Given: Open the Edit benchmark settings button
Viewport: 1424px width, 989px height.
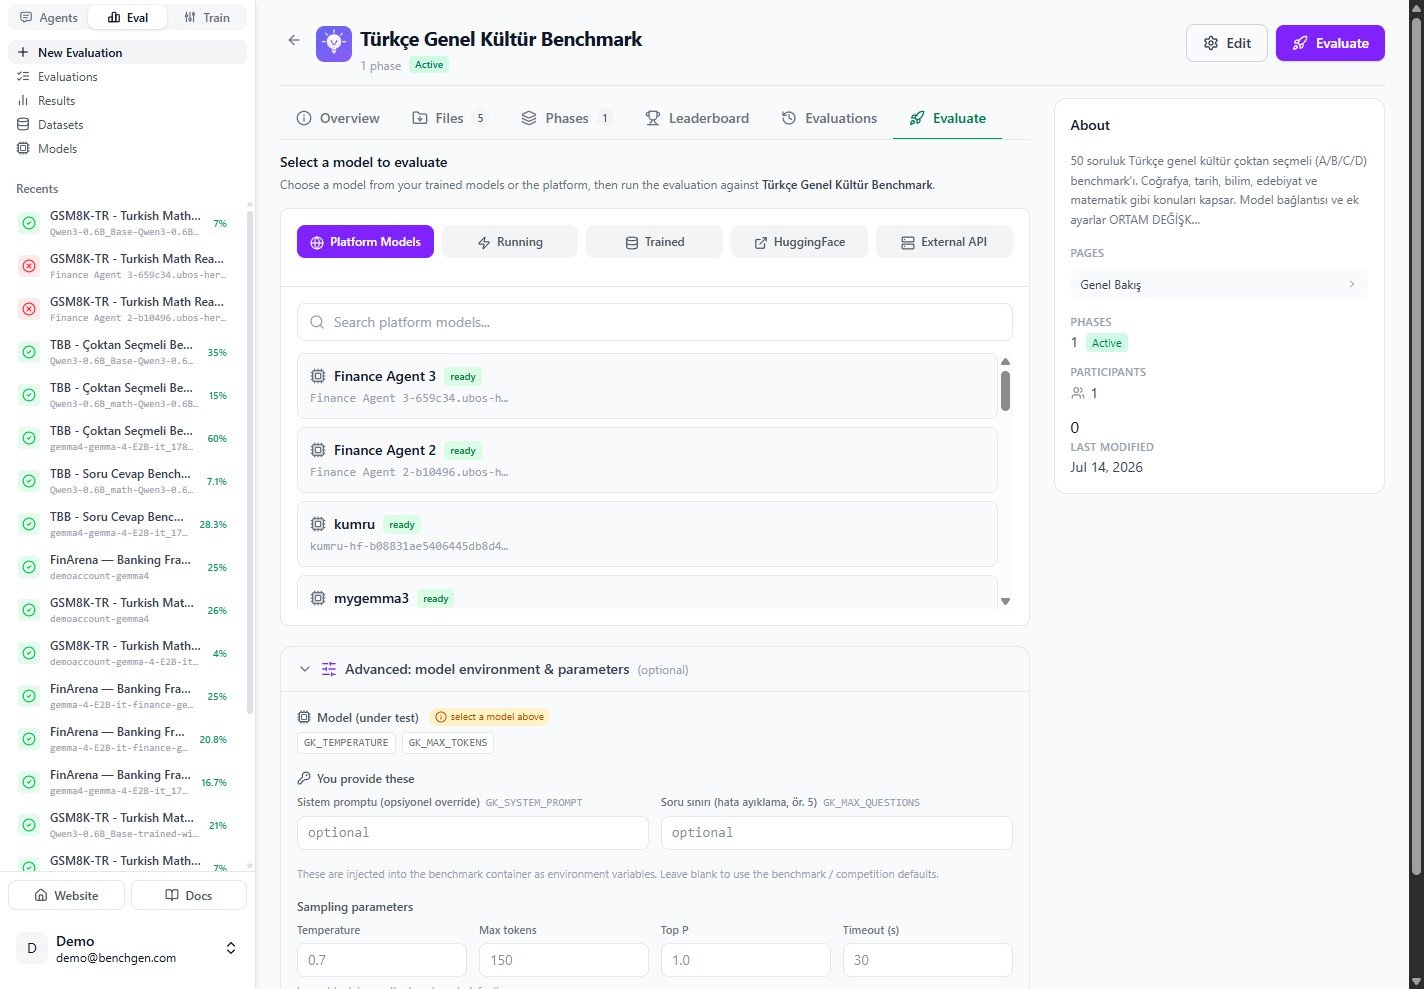Looking at the screenshot, I should 1227,43.
